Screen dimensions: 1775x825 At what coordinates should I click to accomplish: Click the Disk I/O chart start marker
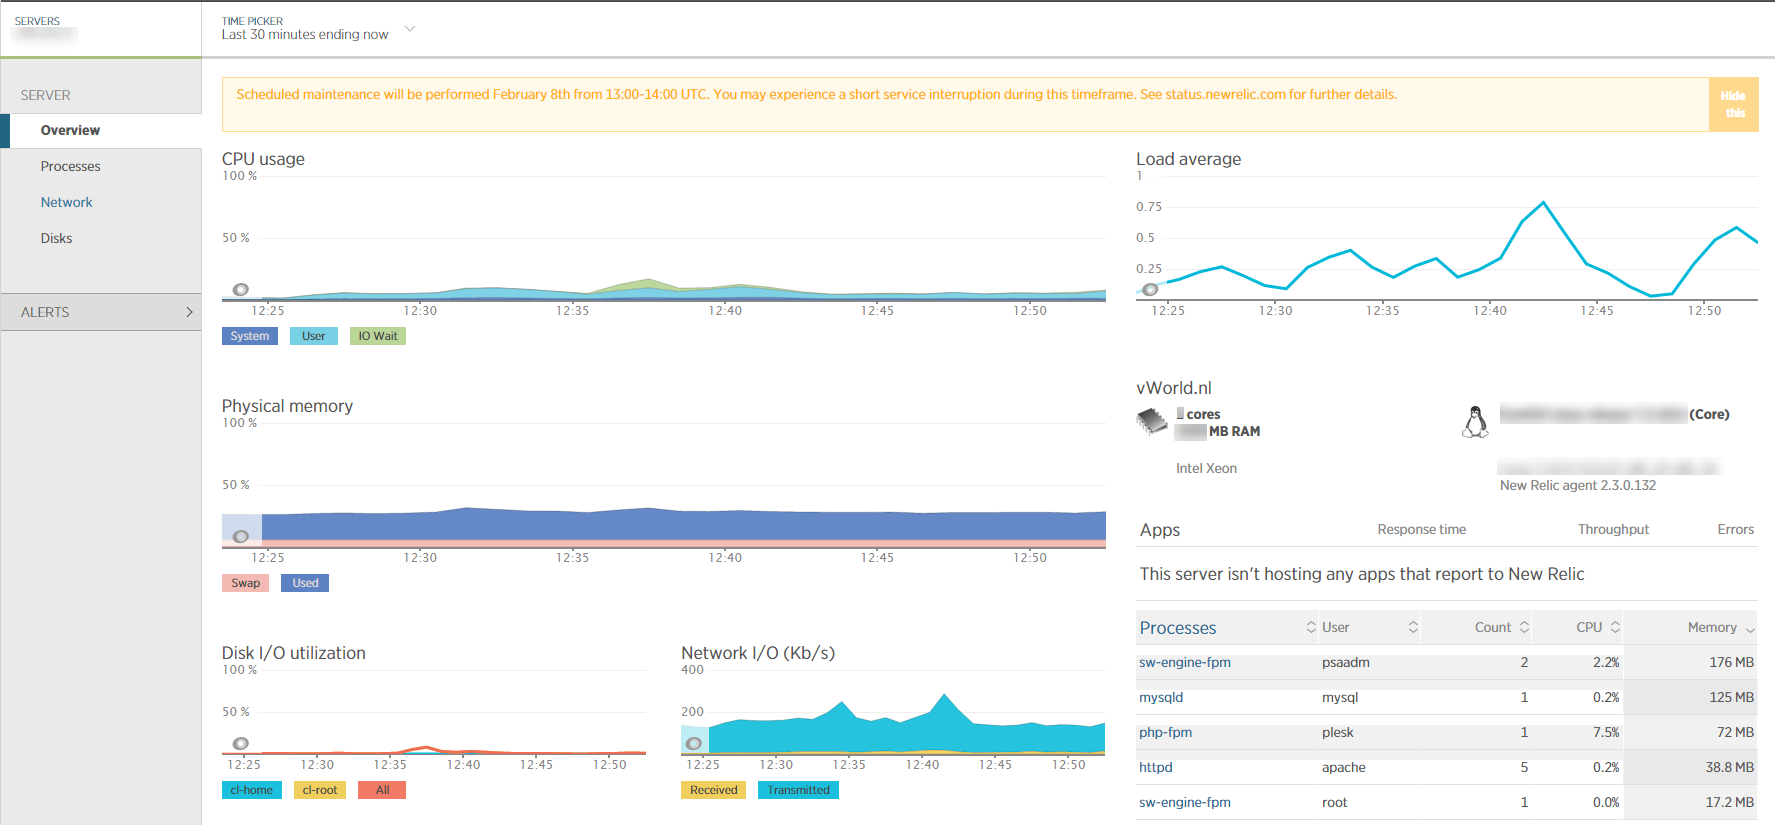240,743
